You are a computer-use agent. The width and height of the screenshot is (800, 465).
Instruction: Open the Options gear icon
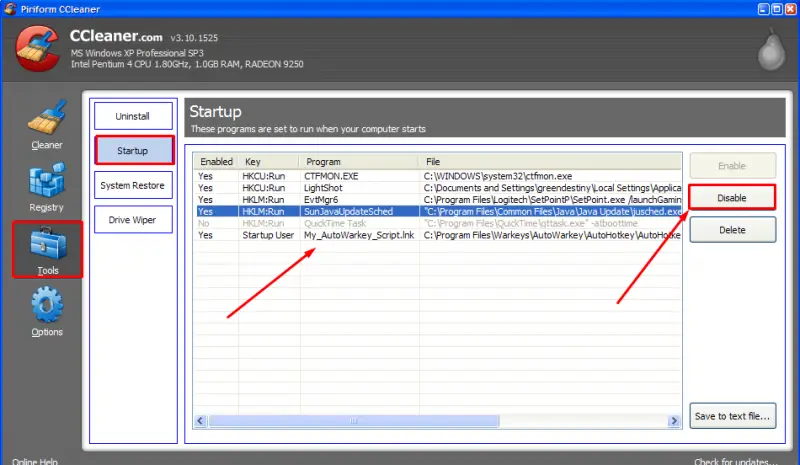(x=47, y=305)
